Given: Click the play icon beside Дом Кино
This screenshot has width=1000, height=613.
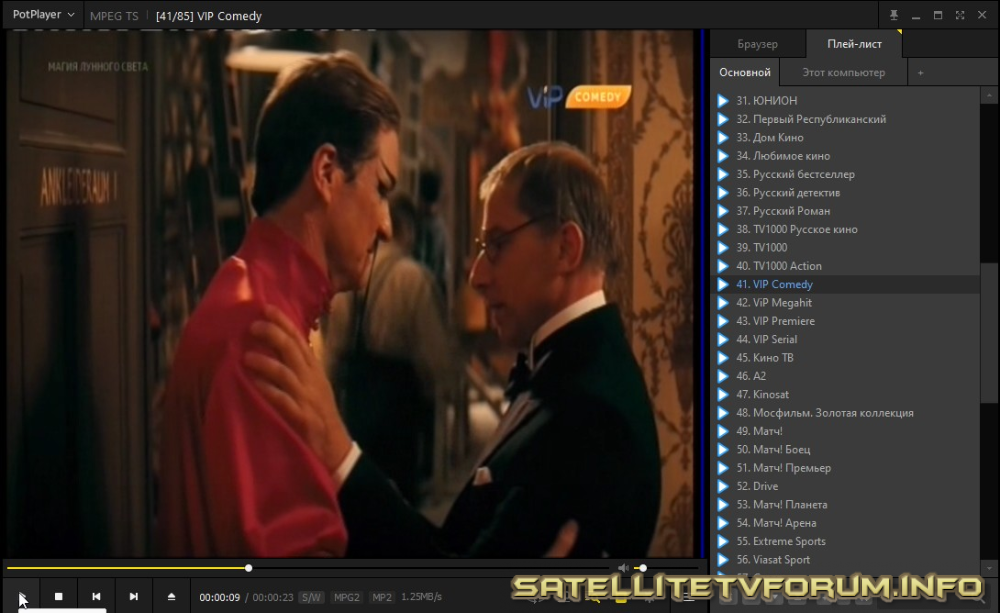Looking at the screenshot, I should [x=723, y=138].
